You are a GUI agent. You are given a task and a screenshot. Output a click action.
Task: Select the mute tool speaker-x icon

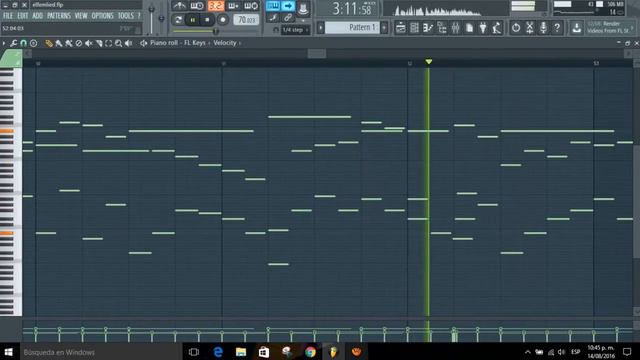pos(89,43)
